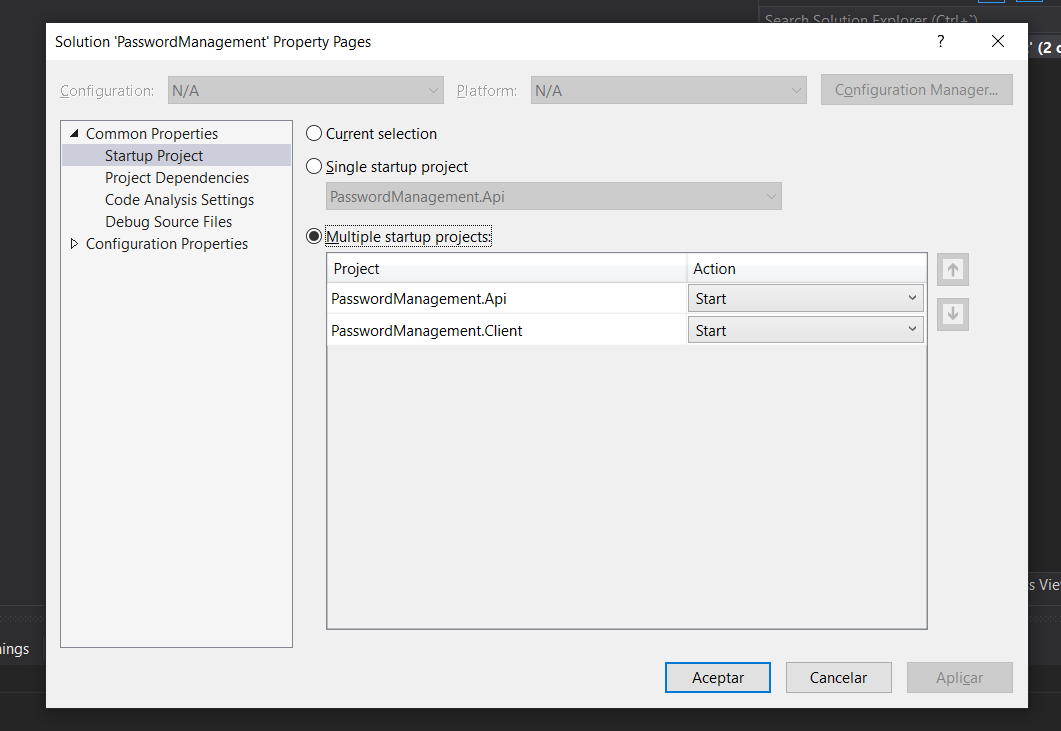Viewport: 1061px width, 731px height.
Task: Select Configuration Properties tree label
Action: click(166, 244)
